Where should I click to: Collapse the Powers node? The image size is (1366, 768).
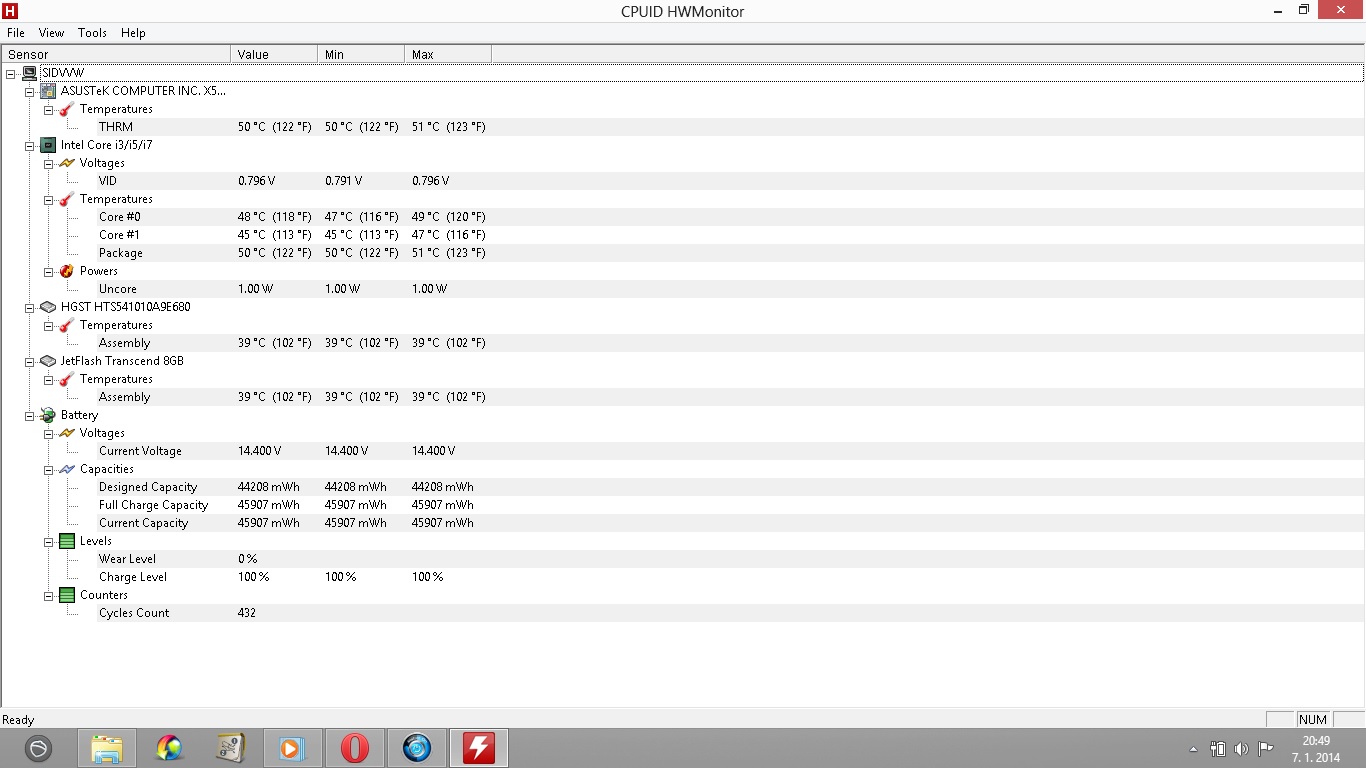(x=48, y=271)
